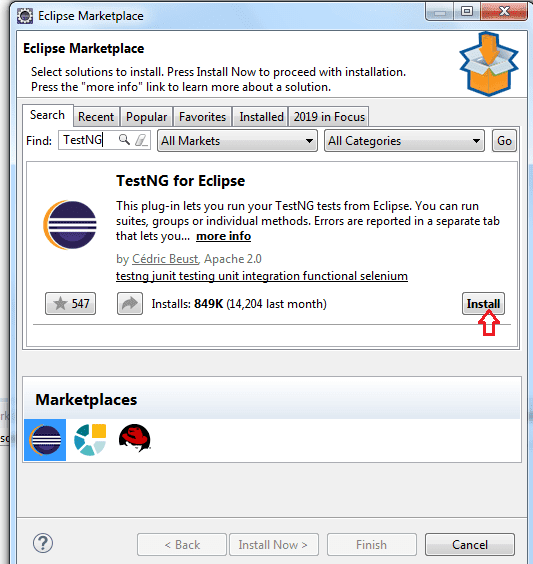Open the 2019 in Focus tab

(x=329, y=117)
